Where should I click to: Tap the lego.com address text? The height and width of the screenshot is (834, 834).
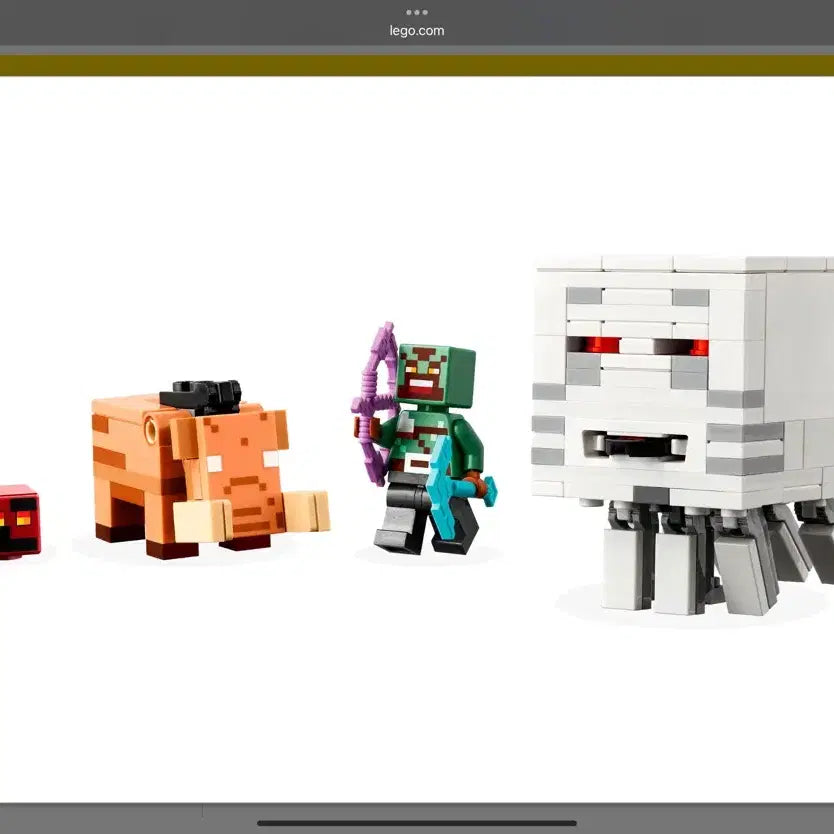pyautogui.click(x=416, y=31)
